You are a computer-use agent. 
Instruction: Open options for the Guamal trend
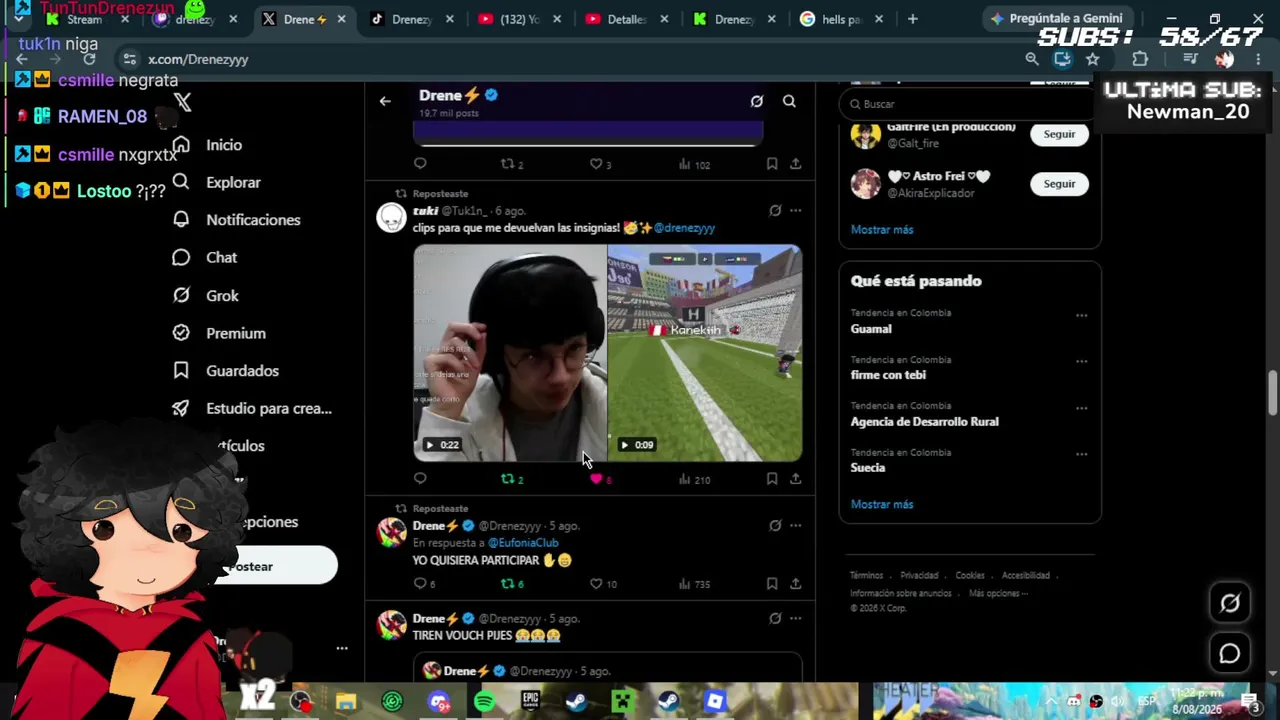tap(1081, 315)
